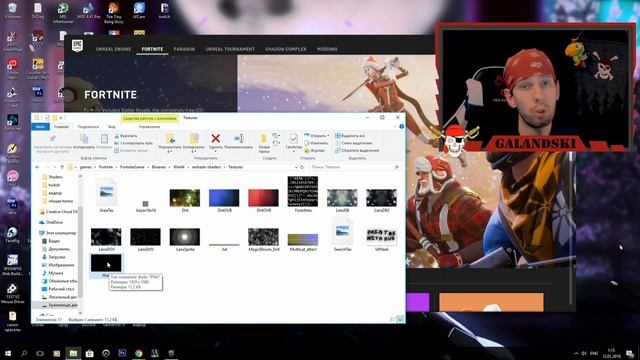Open the Shadow Complex tab in Epic launcher
Viewport: 640px width, 360px height.
pos(286,49)
